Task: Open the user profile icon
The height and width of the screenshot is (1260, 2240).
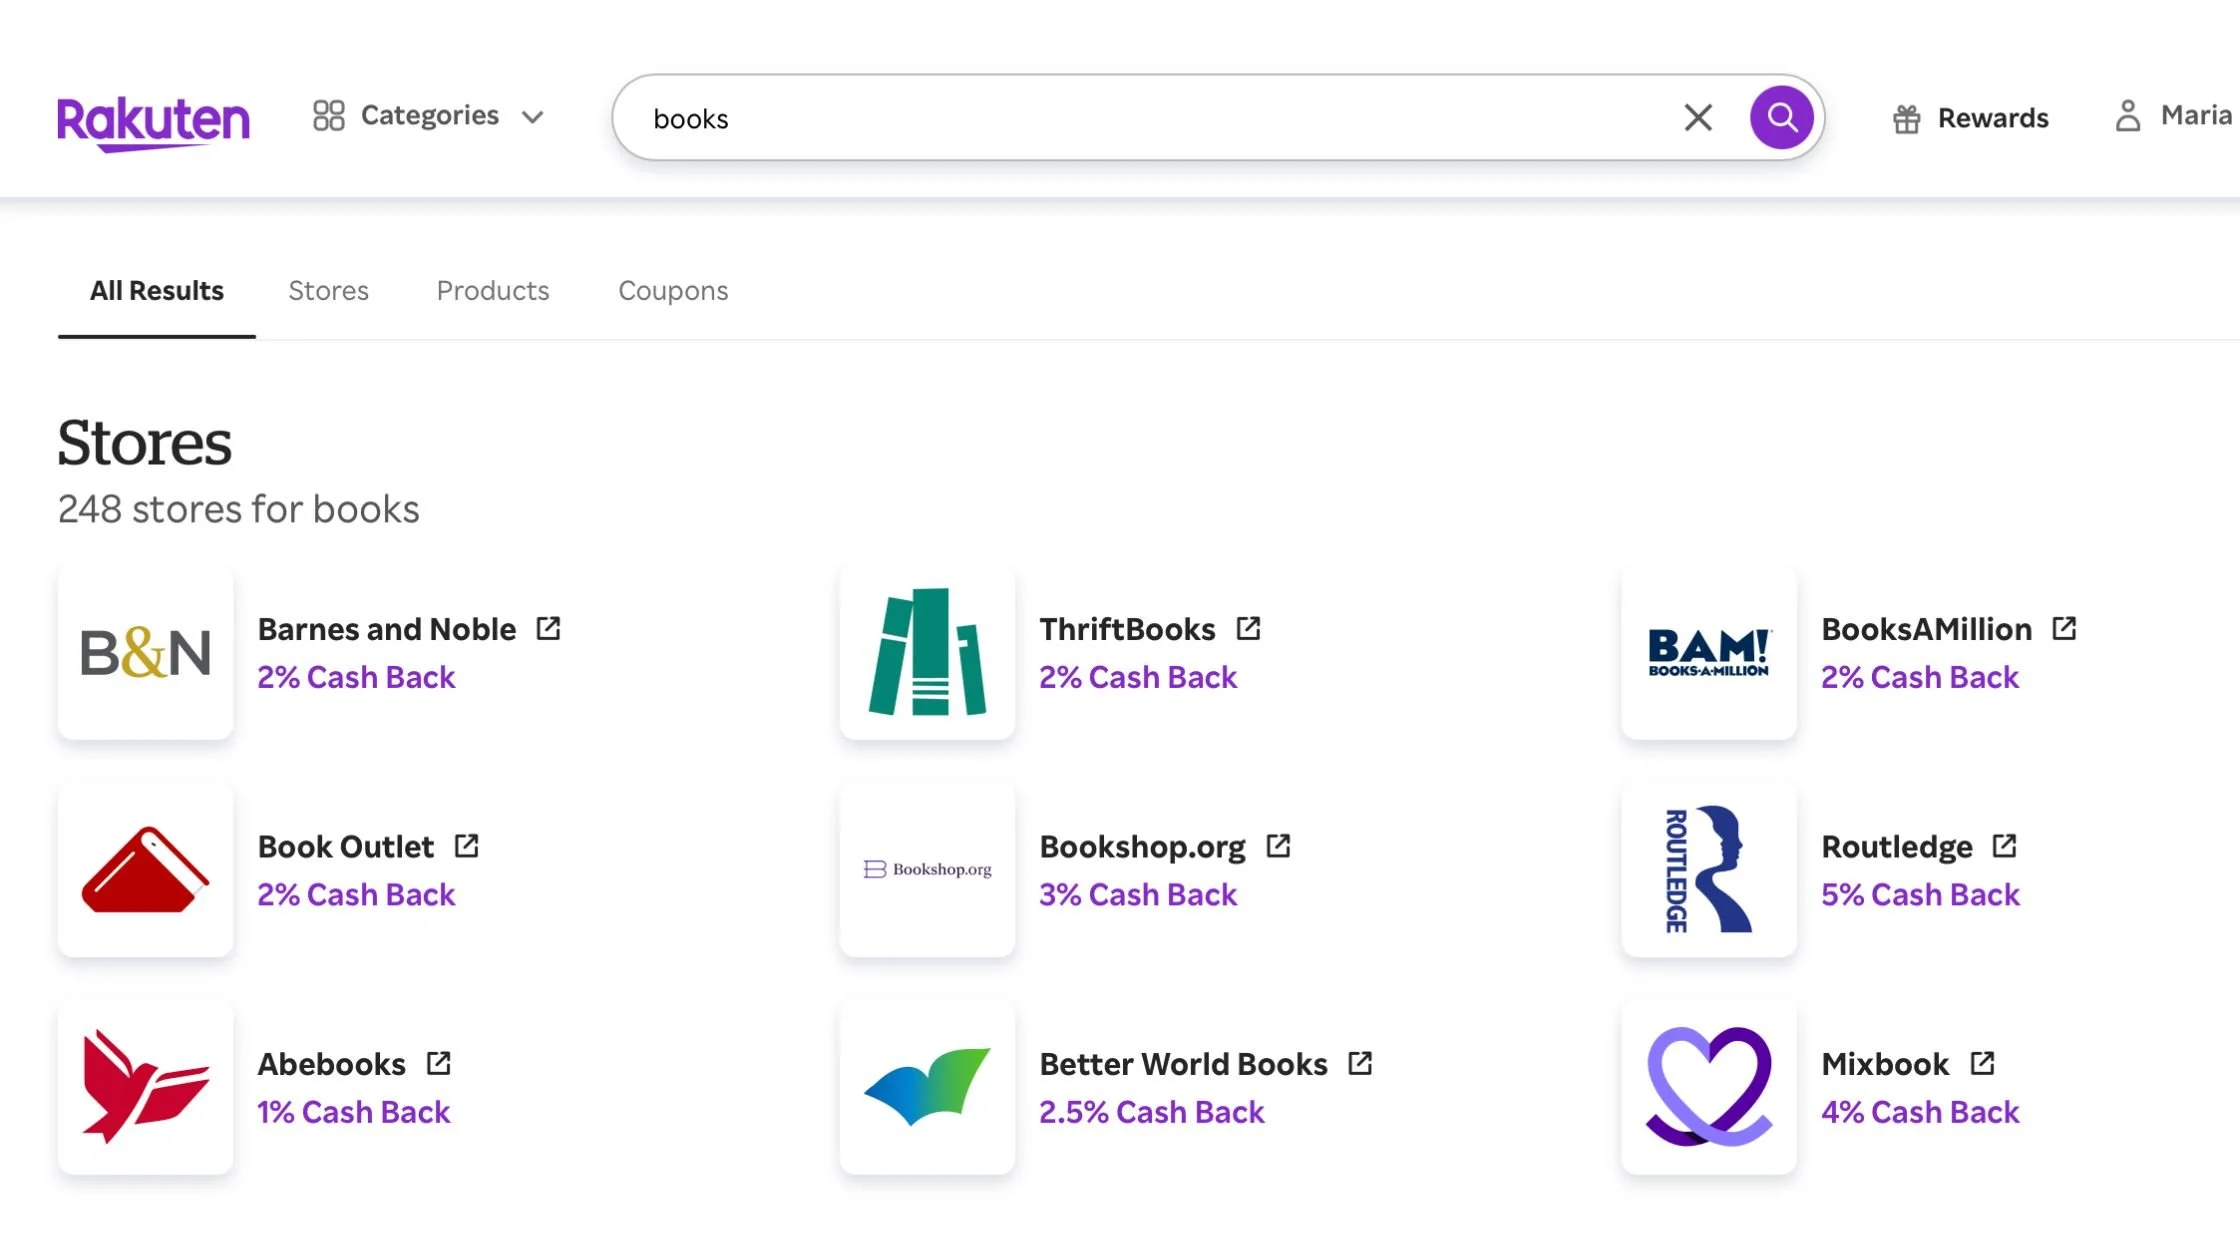Action: click(2128, 116)
